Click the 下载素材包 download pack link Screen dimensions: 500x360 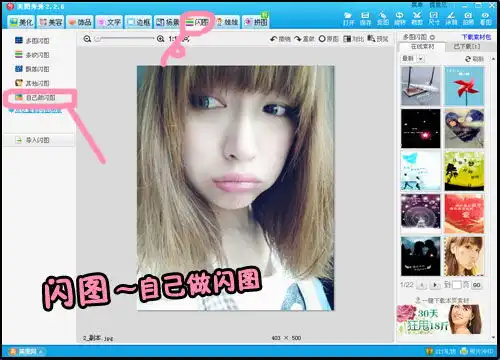(x=476, y=37)
